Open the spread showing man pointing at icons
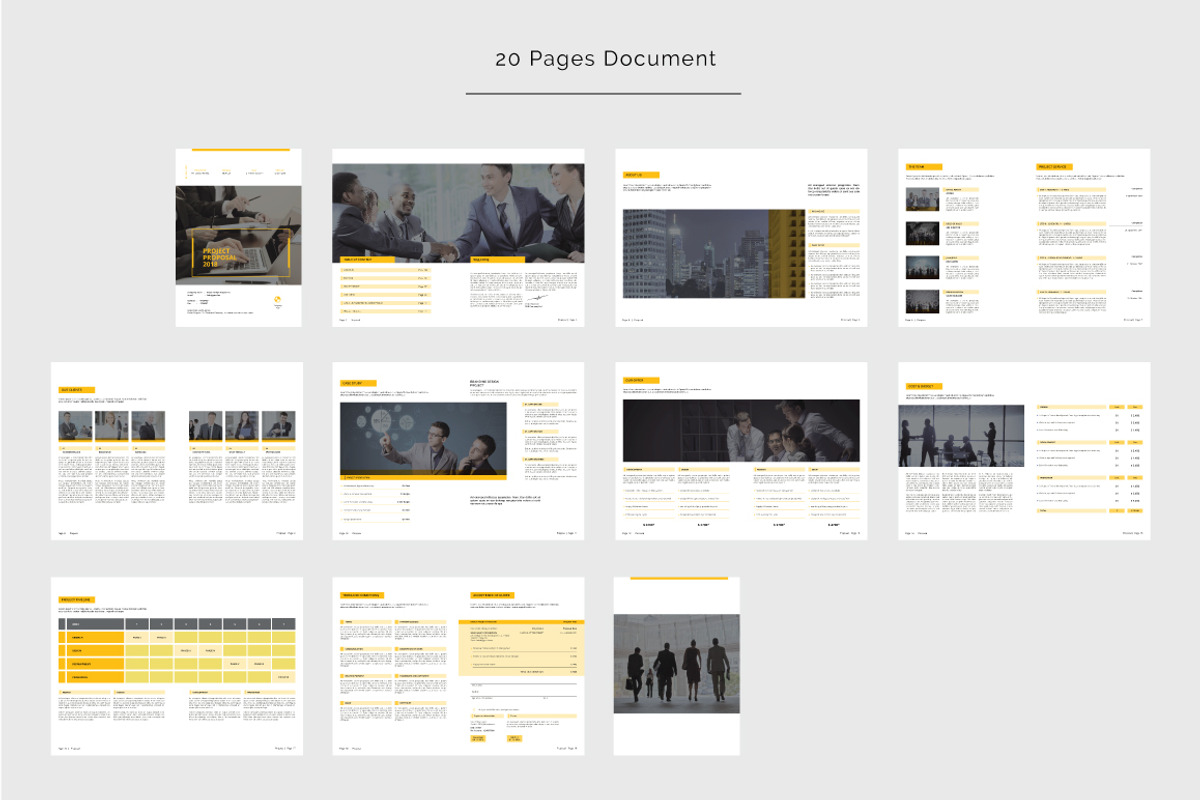The image size is (1200, 800). click(x=458, y=451)
